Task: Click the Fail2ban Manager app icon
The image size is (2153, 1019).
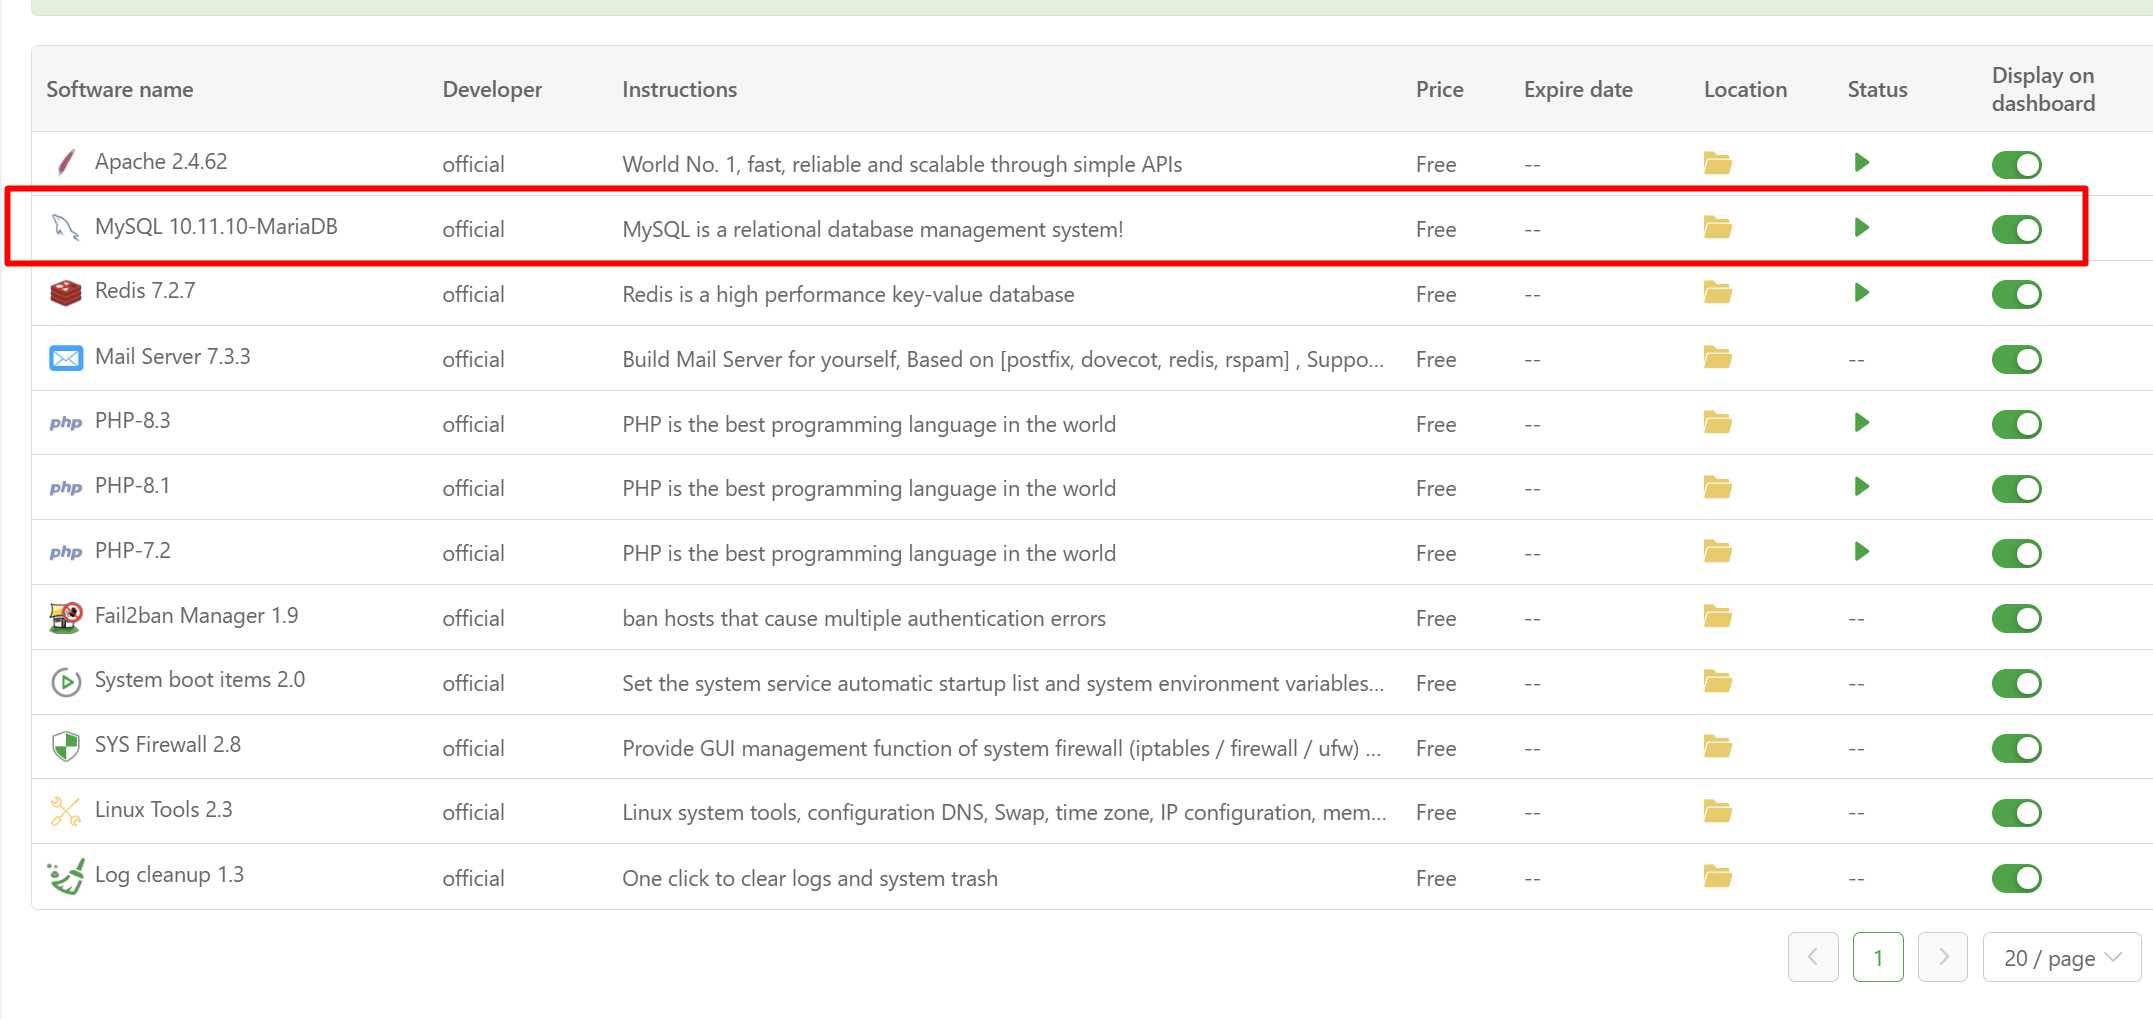Action: (66, 617)
